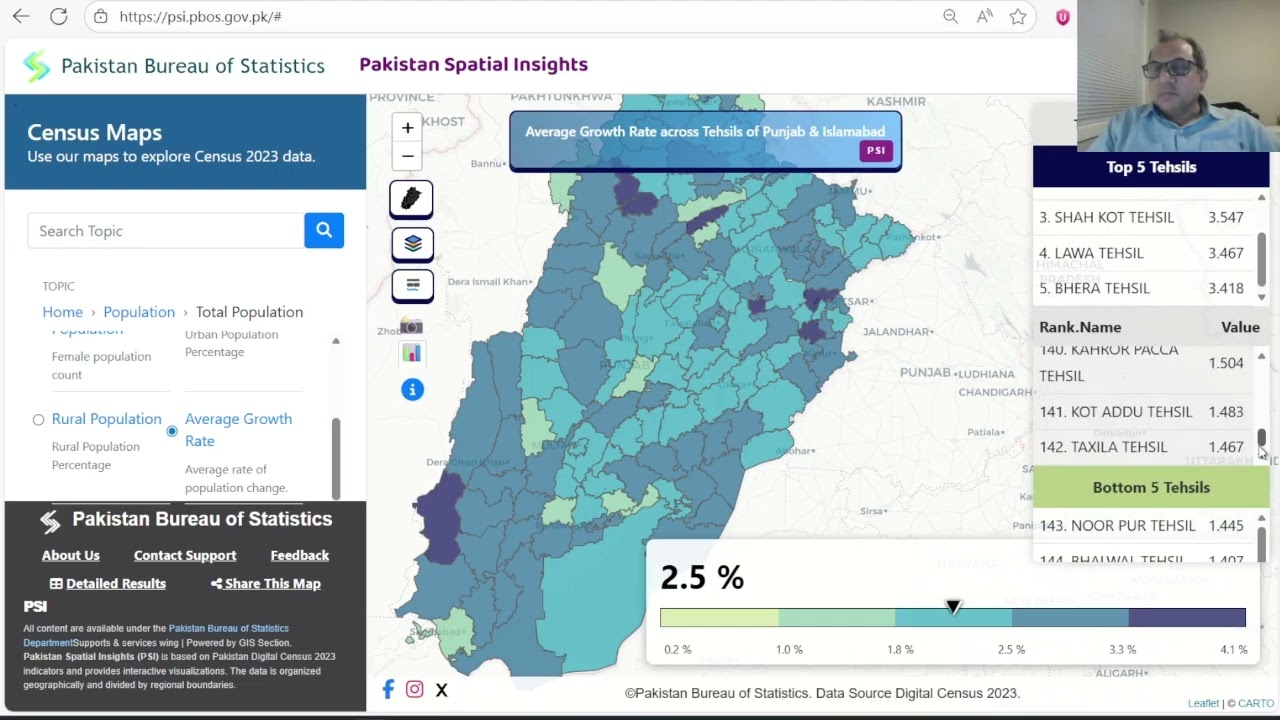Select the BHERA TEHSIL row

[1142, 288]
